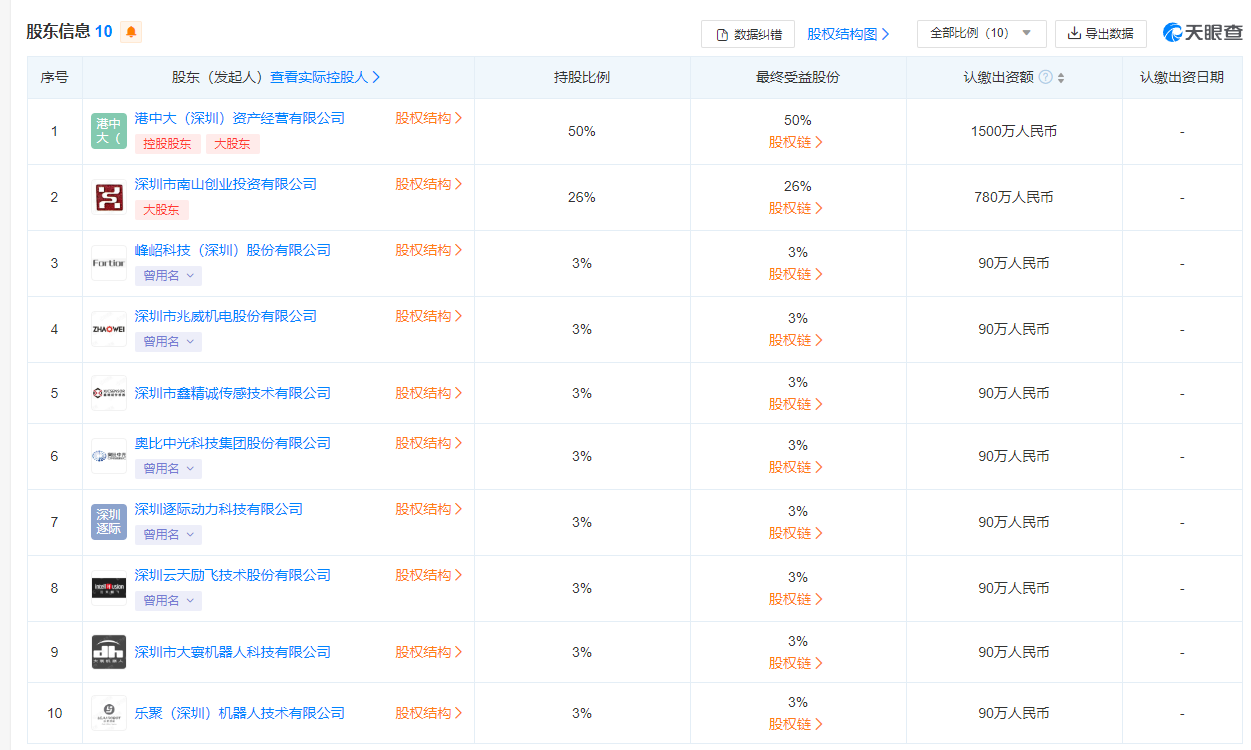The width and height of the screenshot is (1251, 750).
Task: Click 乐聚 Leju Robot logo
Action: click(x=109, y=713)
